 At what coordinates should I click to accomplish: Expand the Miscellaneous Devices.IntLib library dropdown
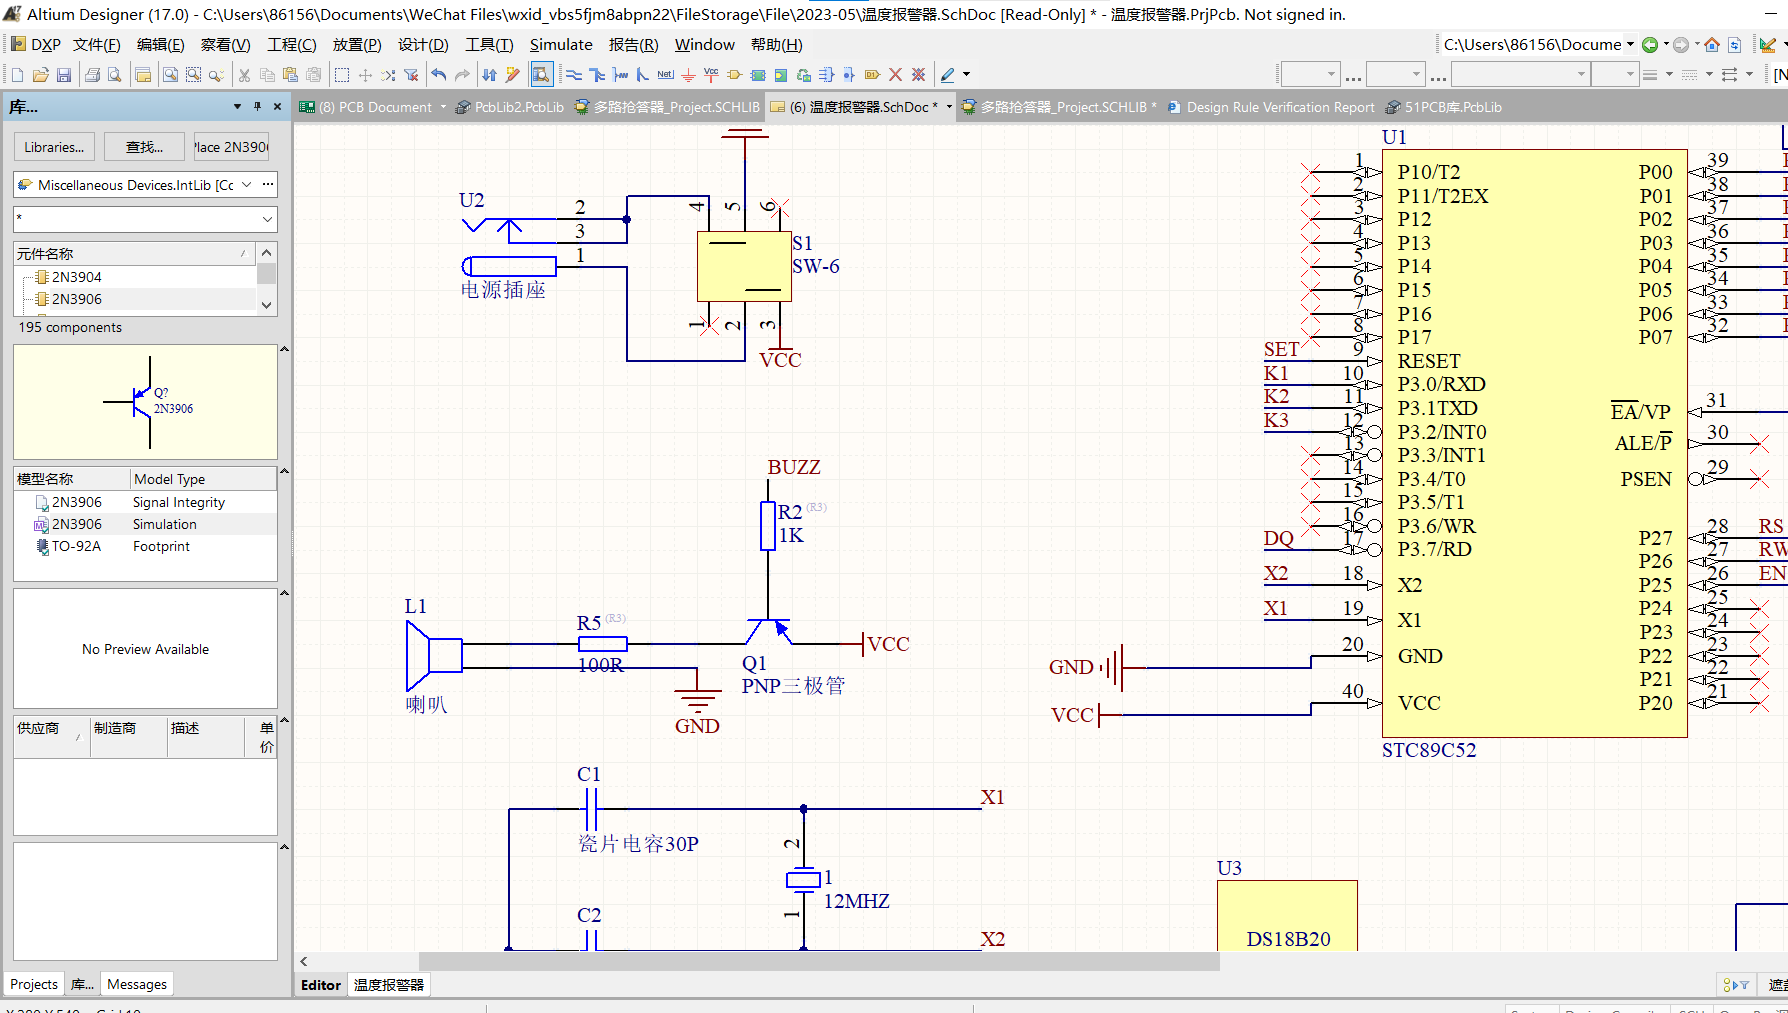[246, 185]
